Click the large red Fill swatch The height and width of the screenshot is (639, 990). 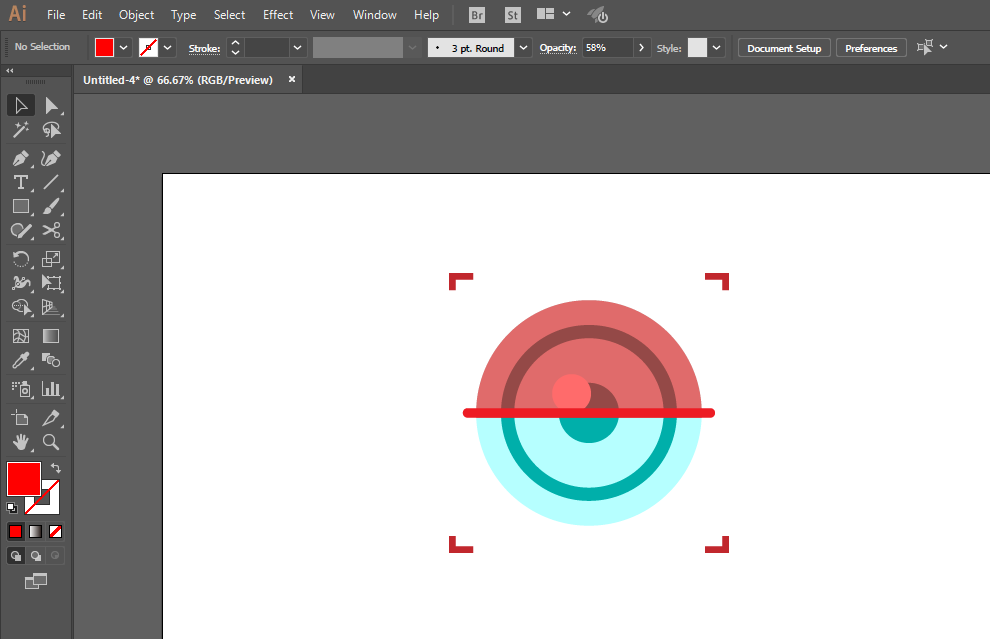coord(23,478)
